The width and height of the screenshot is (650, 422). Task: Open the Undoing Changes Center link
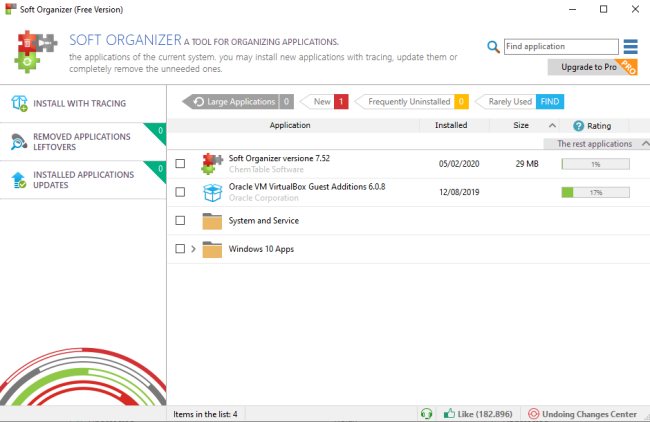(x=583, y=414)
